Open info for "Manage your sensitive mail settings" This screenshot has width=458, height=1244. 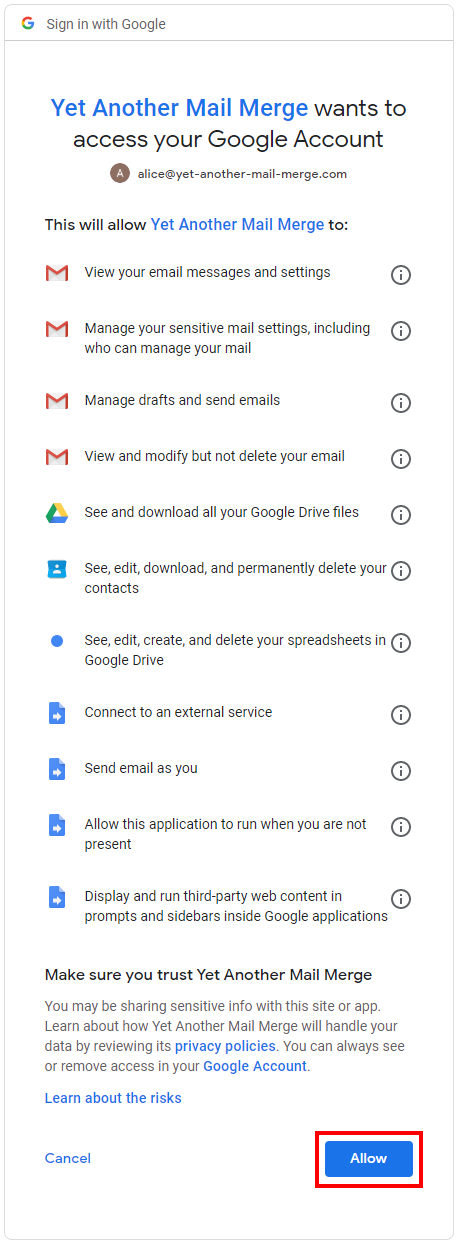401,331
